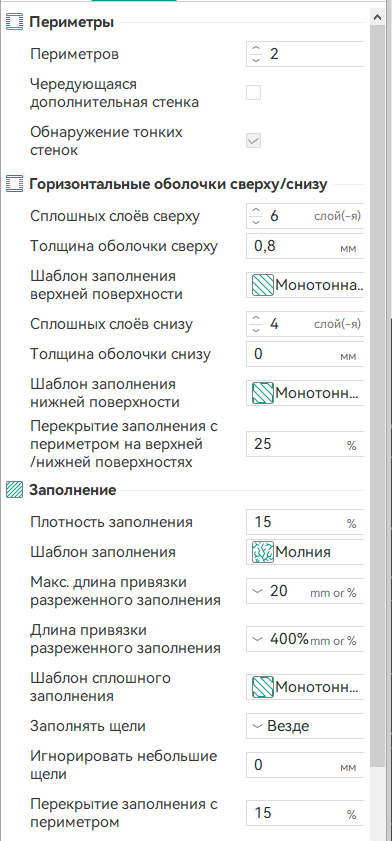Decrease Сплошных слоёв сверху with down arrow

pos(256,222)
